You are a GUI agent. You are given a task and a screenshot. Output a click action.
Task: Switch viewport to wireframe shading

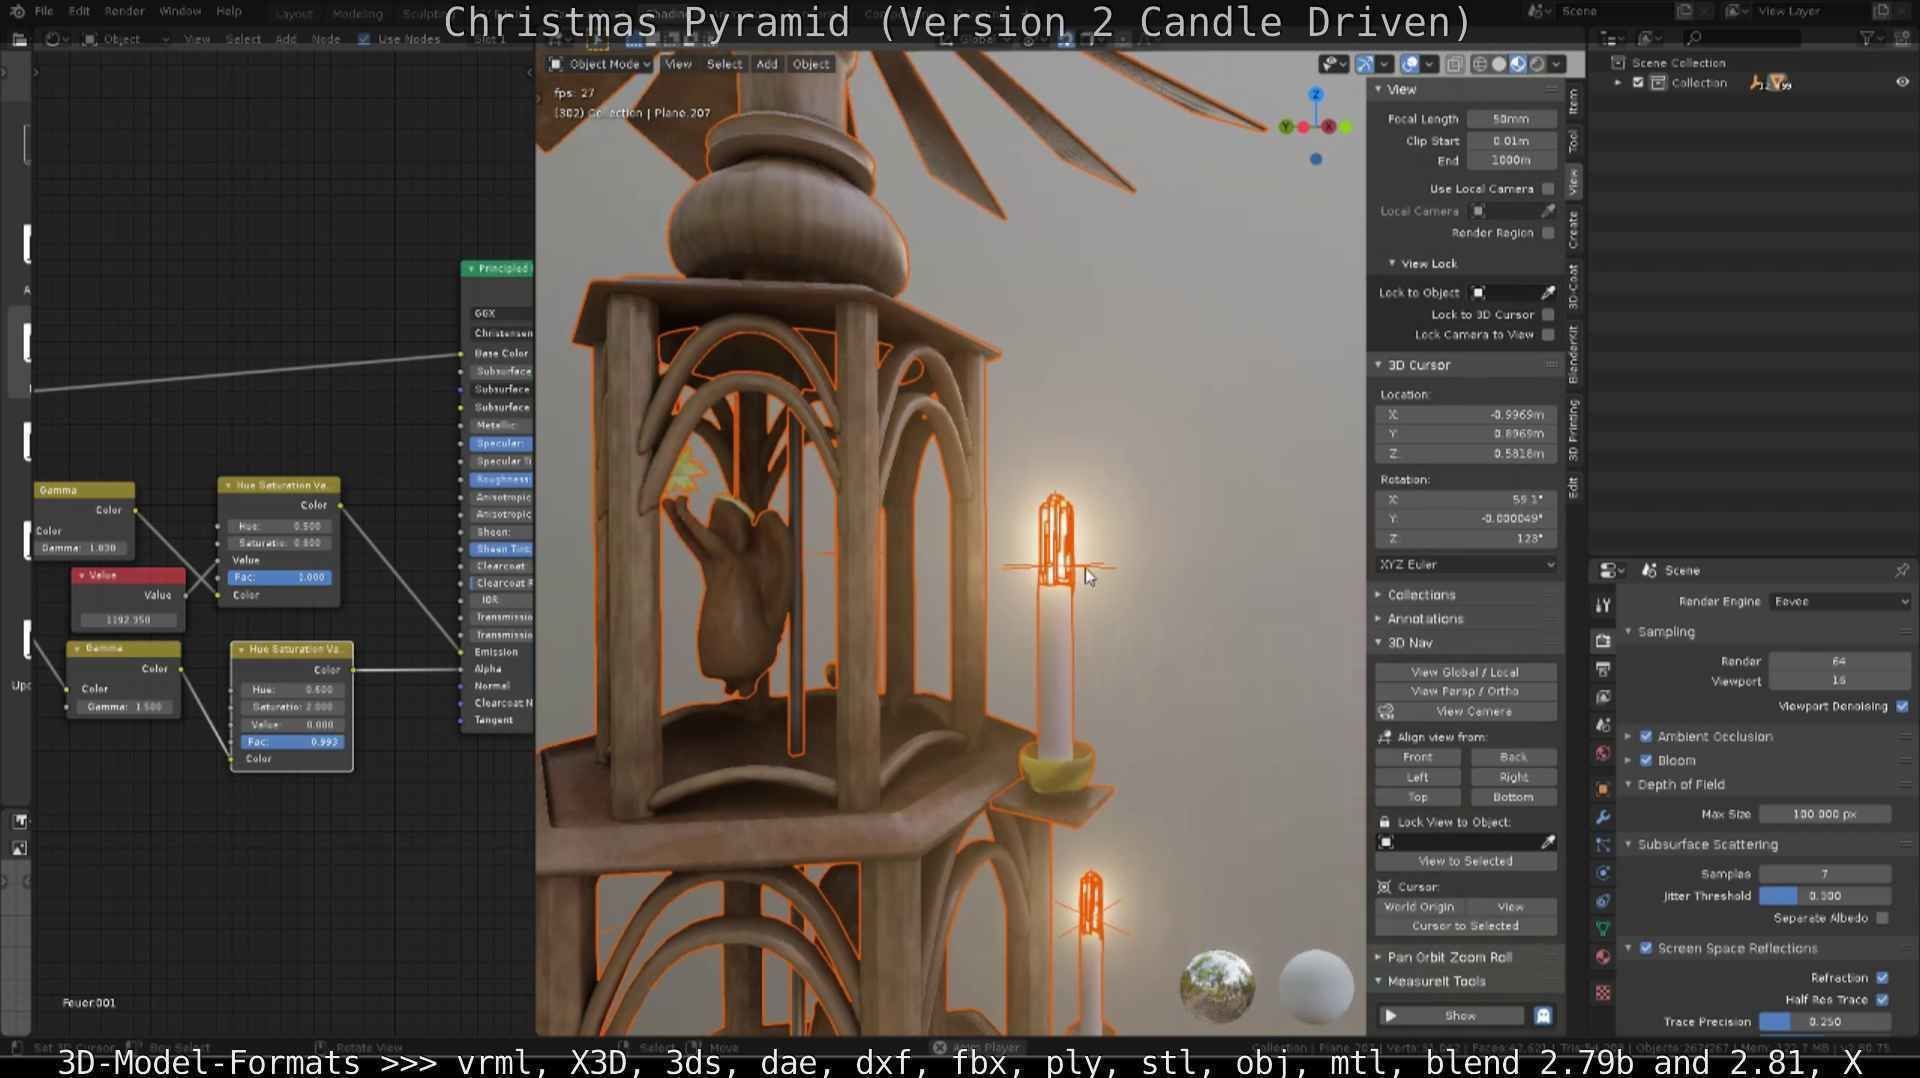coord(1480,64)
